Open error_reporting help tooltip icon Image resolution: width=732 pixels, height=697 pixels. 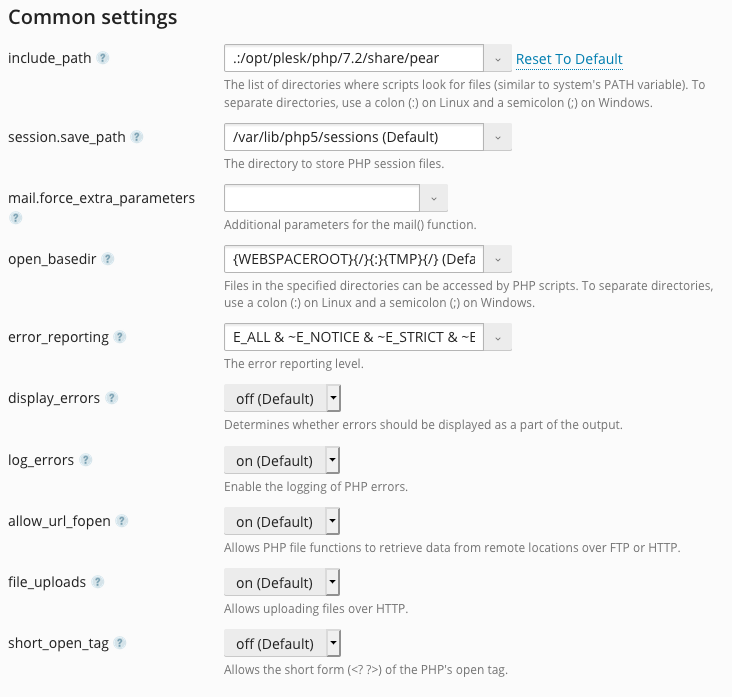[120, 337]
